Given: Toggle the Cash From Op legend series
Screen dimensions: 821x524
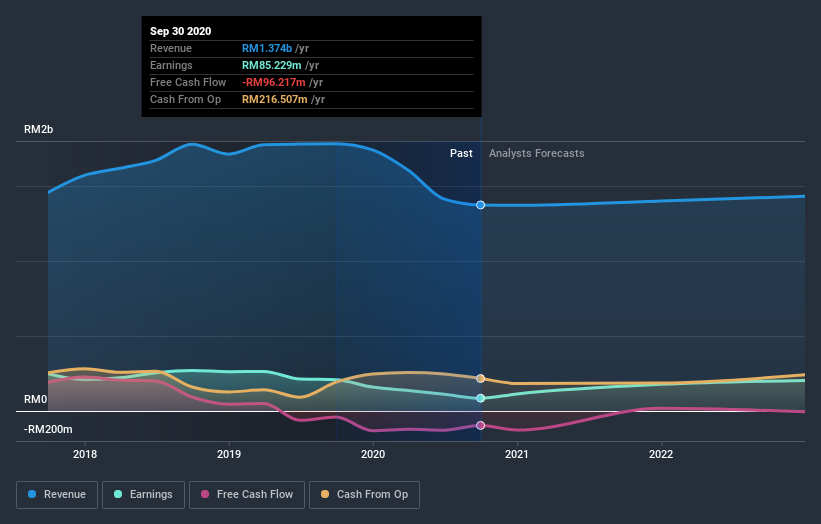Looking at the screenshot, I should [x=364, y=495].
